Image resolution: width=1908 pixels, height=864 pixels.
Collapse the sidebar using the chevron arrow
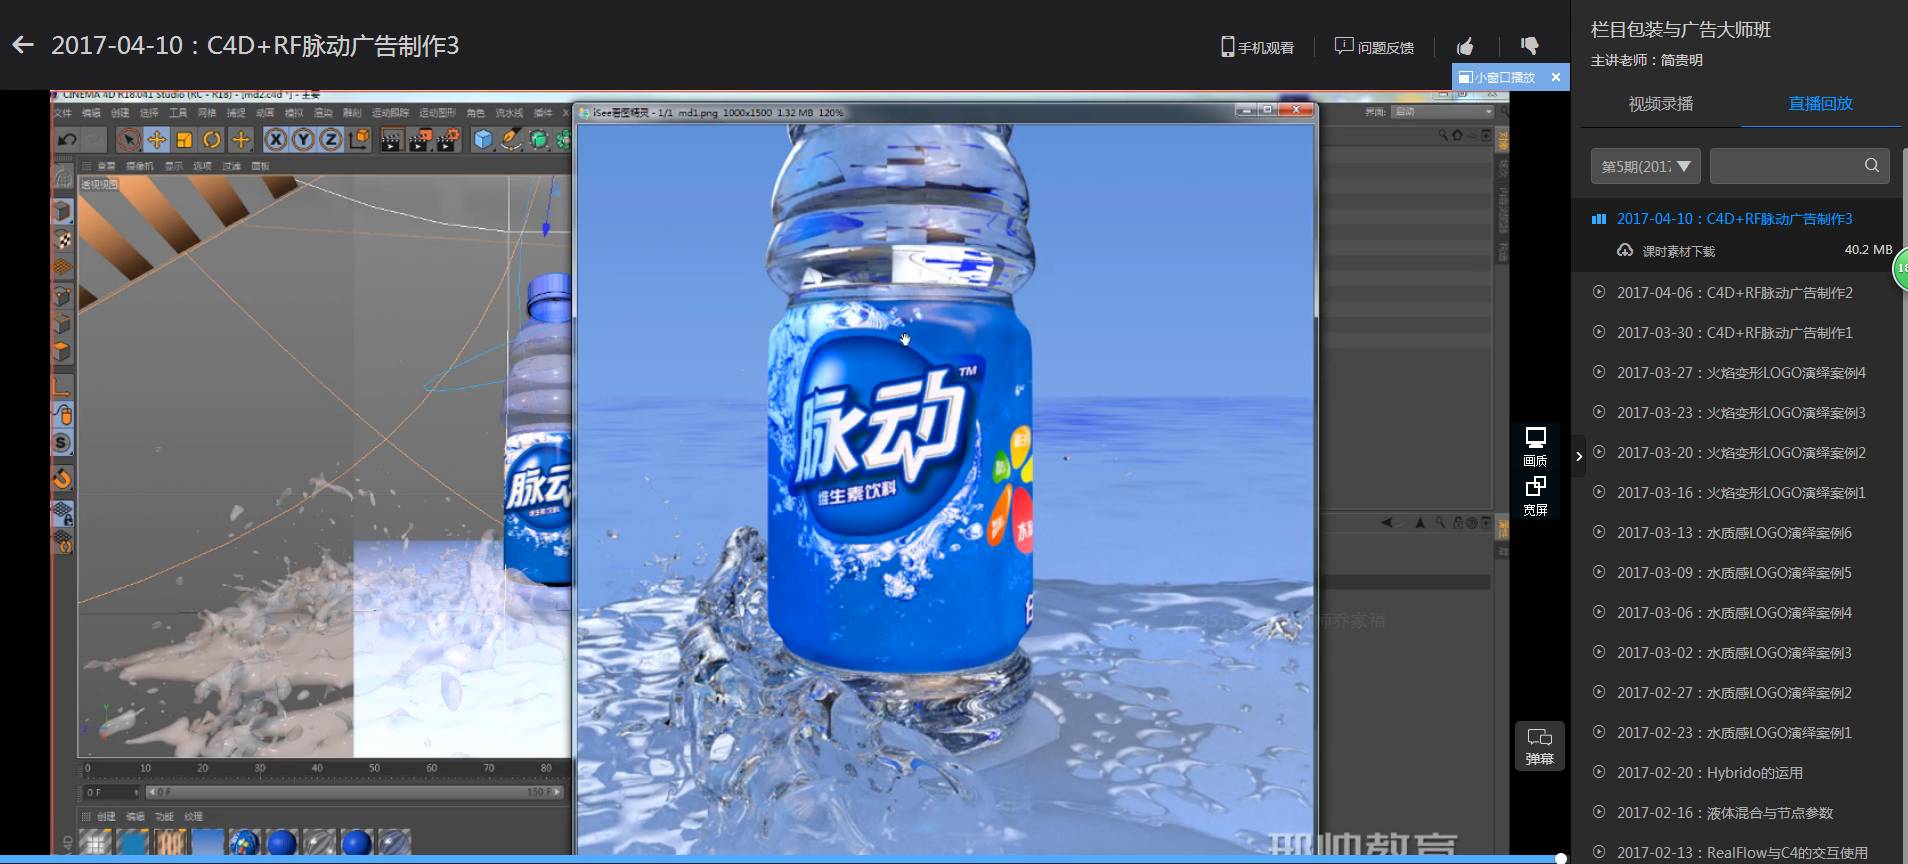coord(1579,456)
